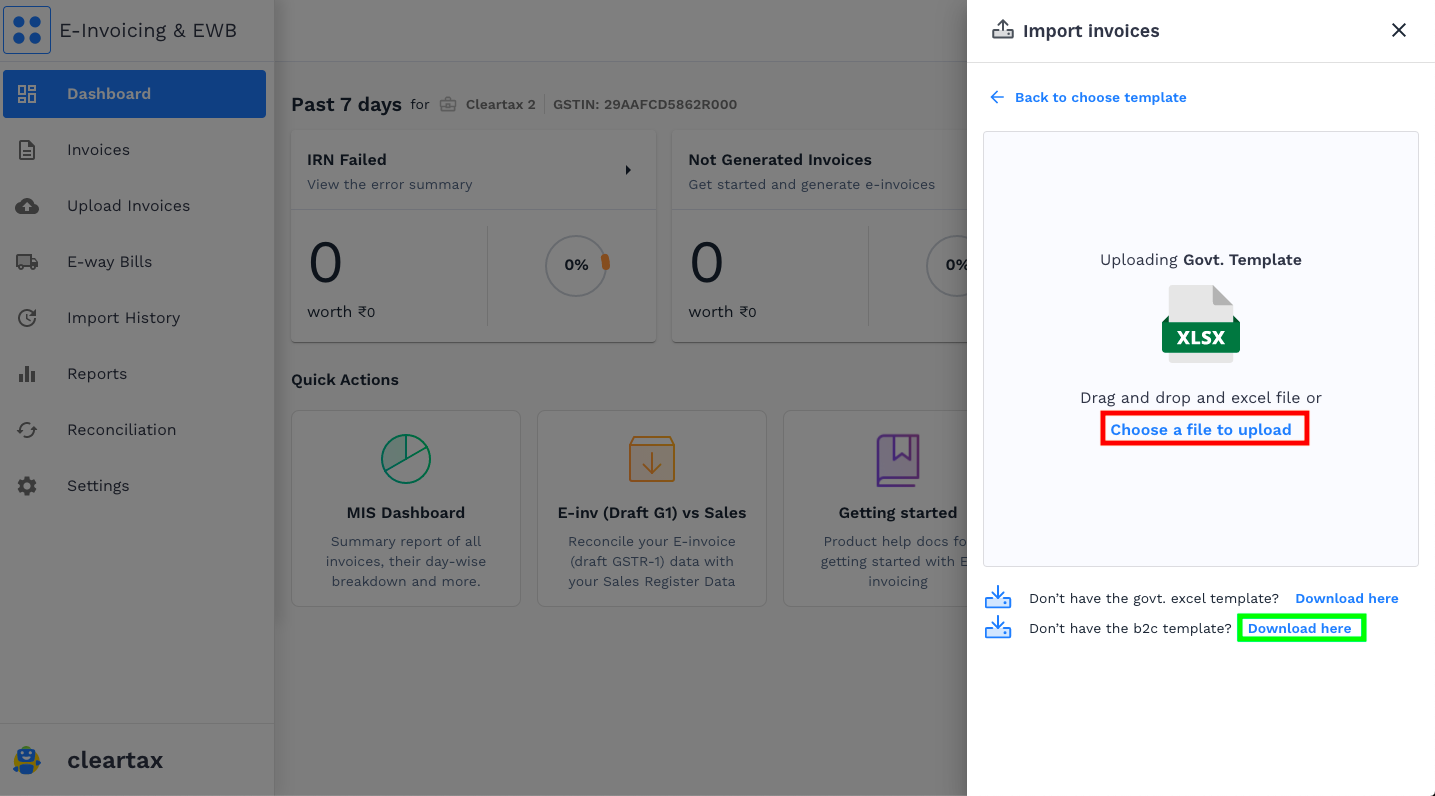Open E-inv (Draft G1) vs Sales card

tap(651, 508)
